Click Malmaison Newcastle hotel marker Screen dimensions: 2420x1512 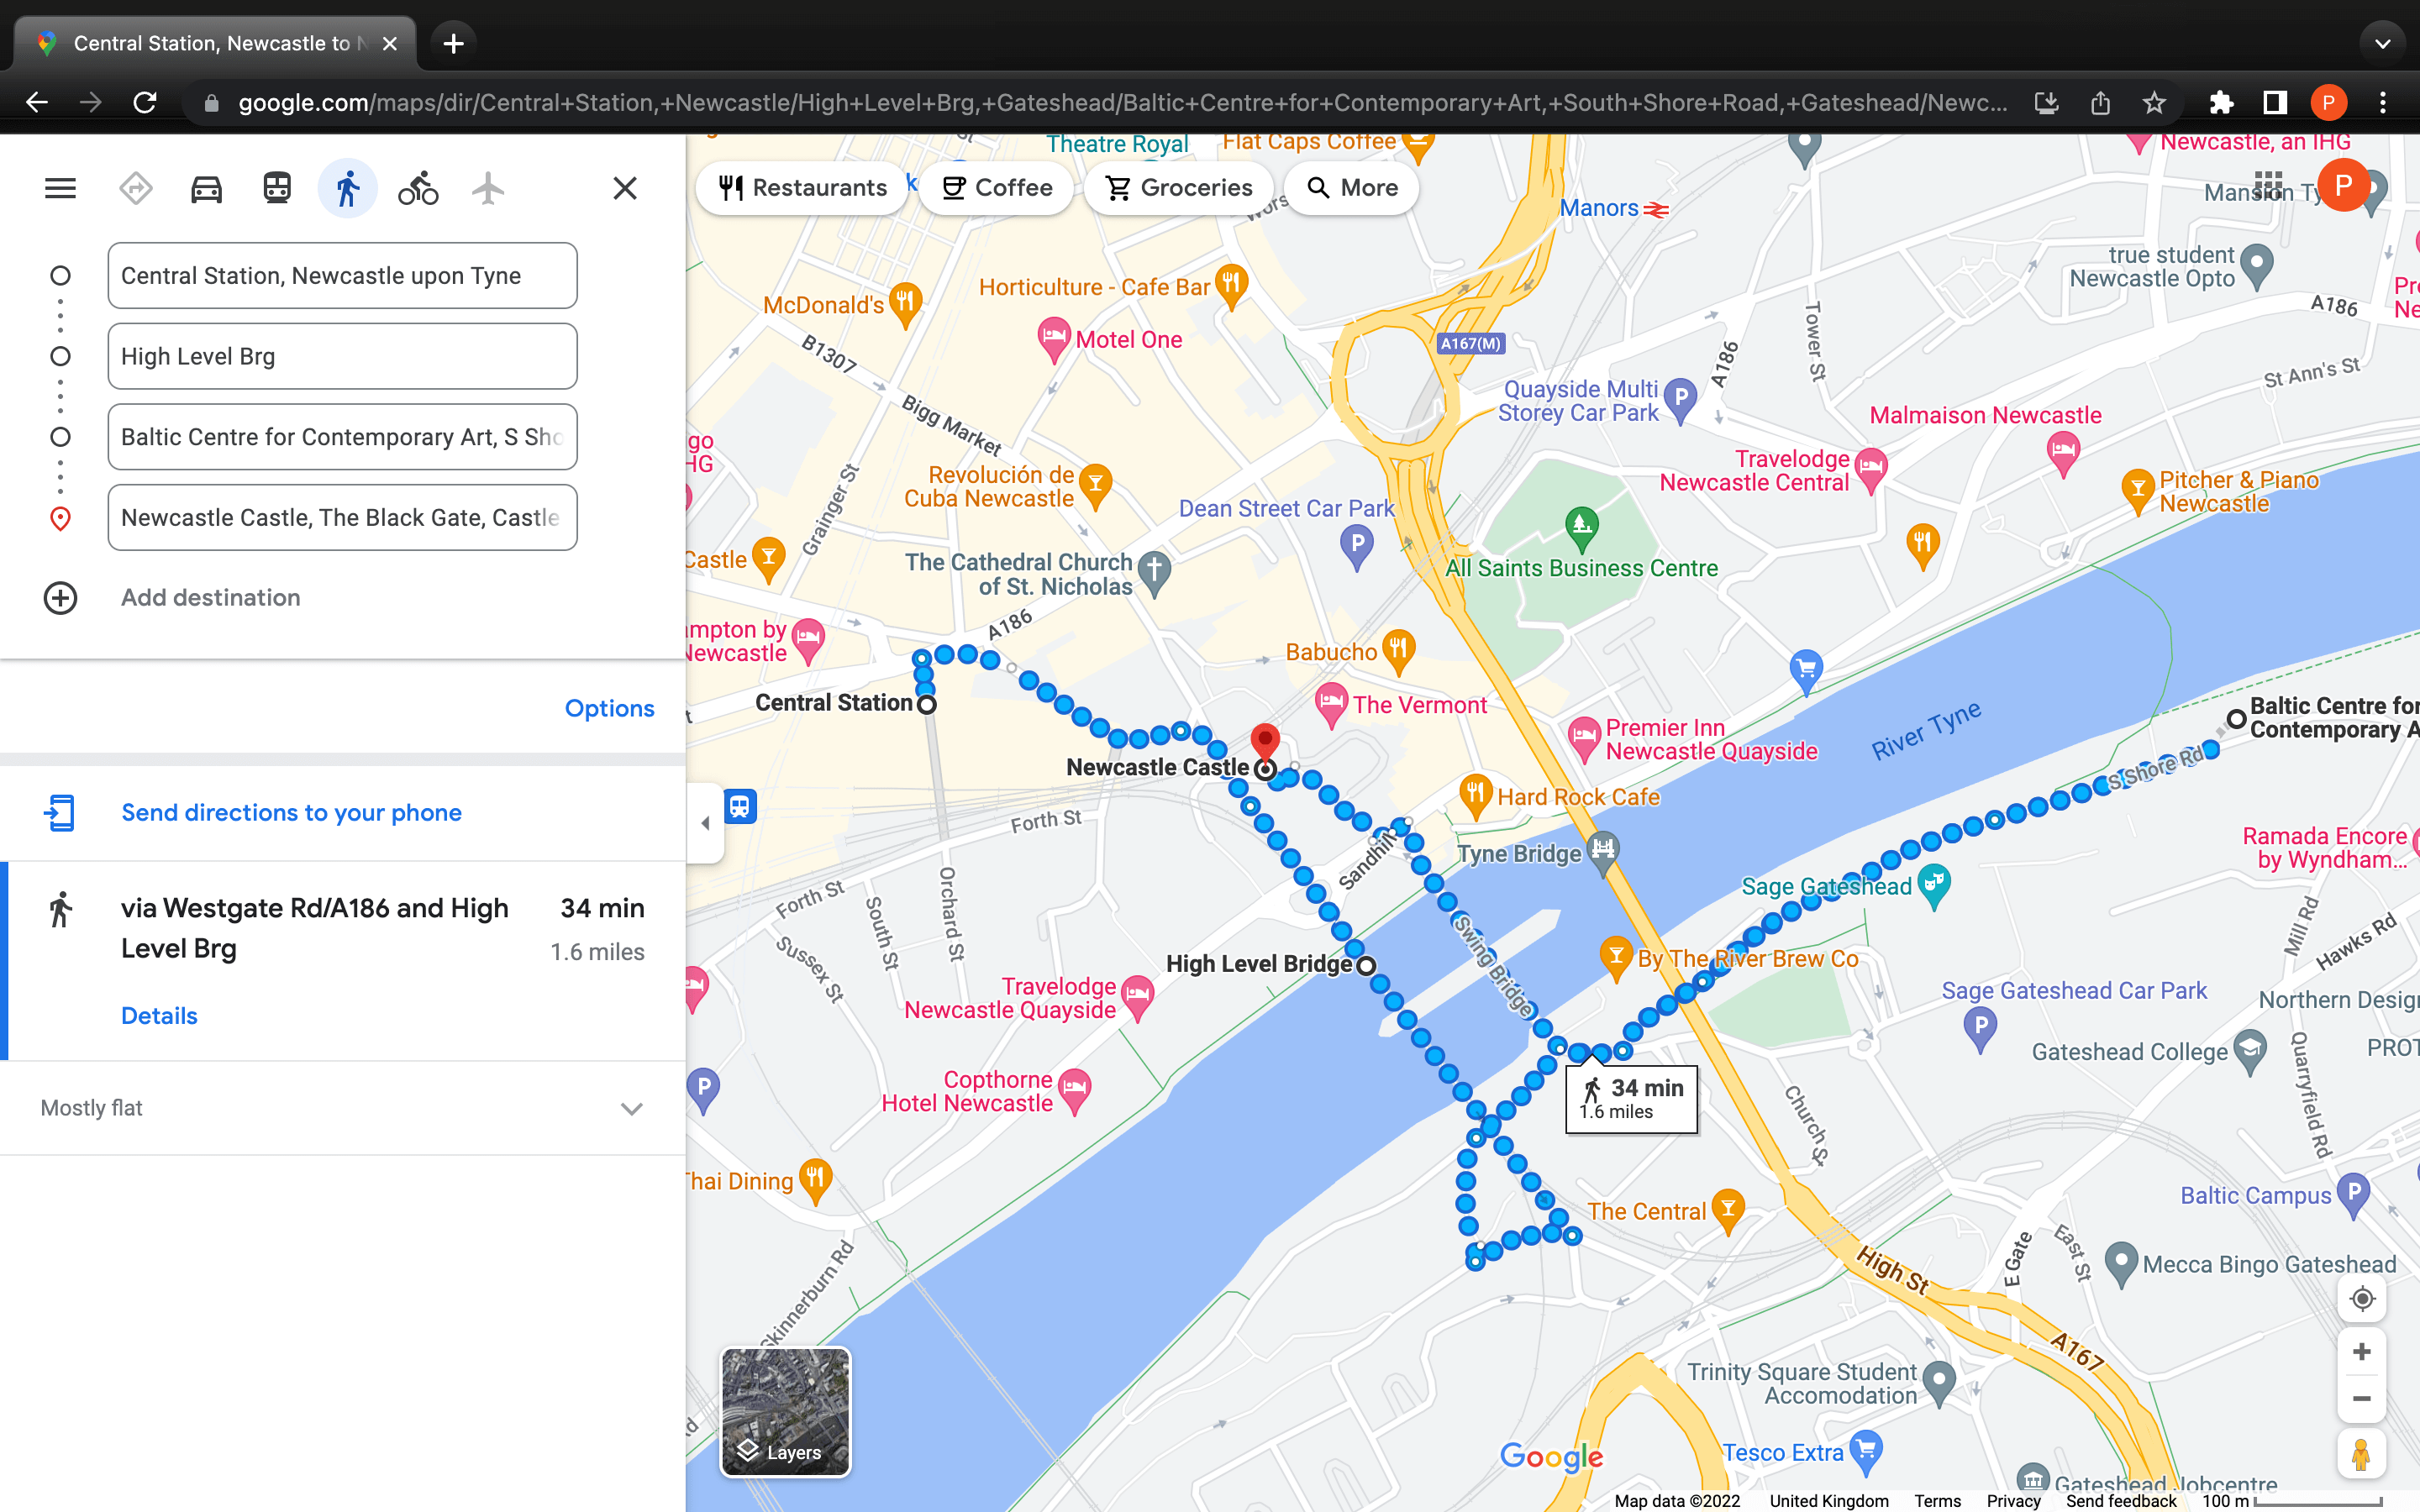point(2062,452)
